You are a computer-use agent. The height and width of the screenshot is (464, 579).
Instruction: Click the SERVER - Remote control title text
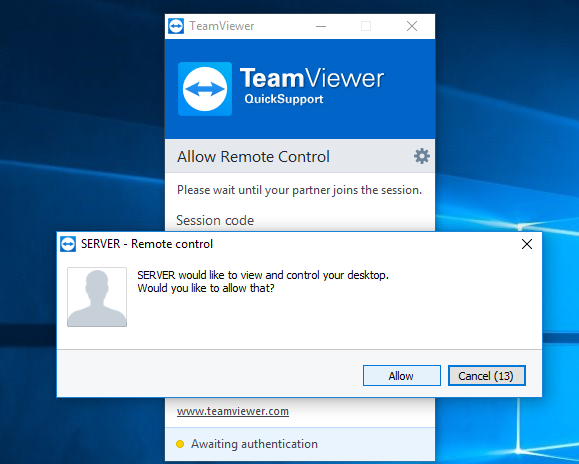point(147,244)
